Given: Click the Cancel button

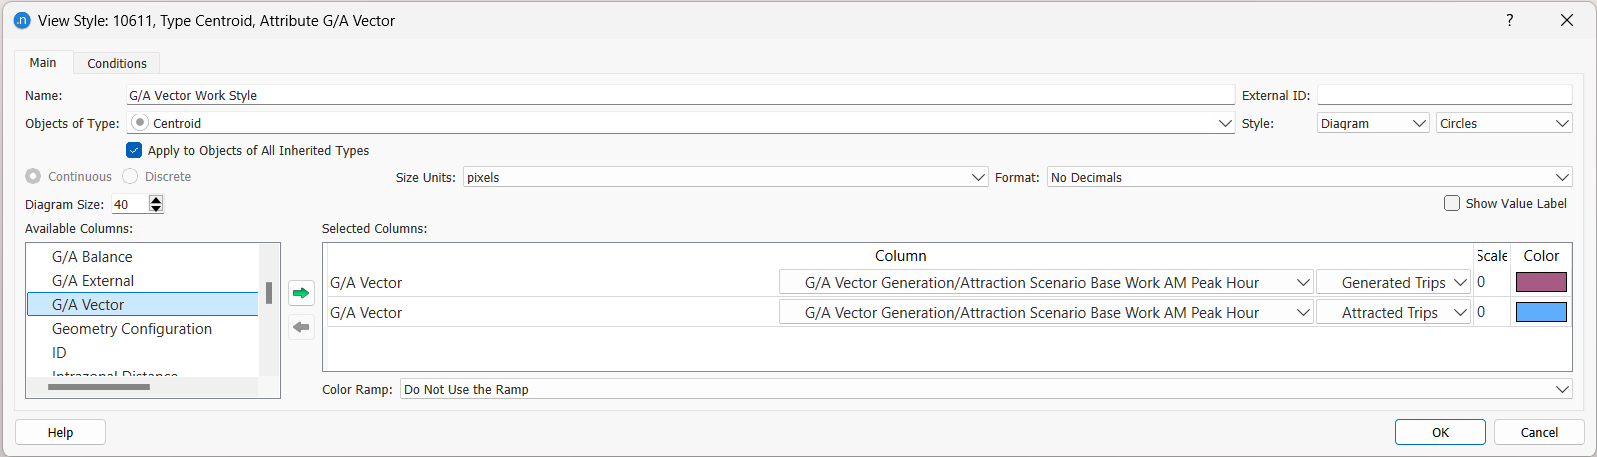Looking at the screenshot, I should (1539, 432).
